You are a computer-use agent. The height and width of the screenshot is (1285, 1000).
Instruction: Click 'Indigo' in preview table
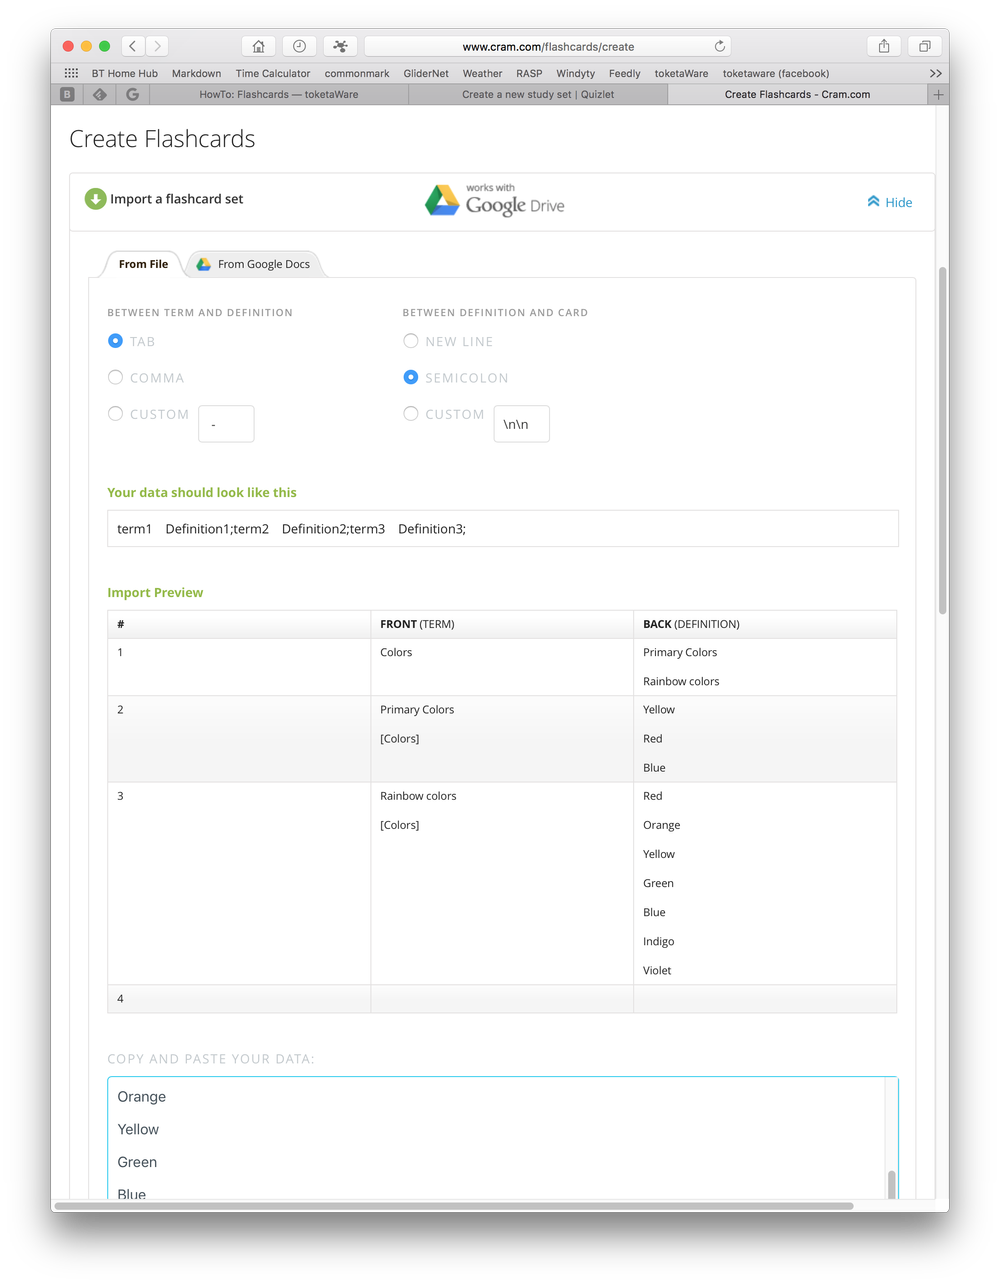click(658, 941)
